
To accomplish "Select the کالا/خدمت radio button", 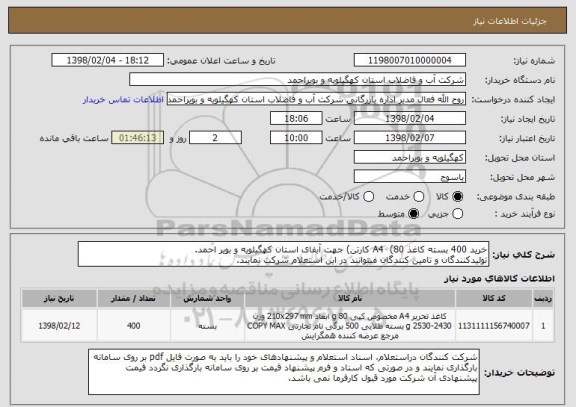I will (368, 197).
